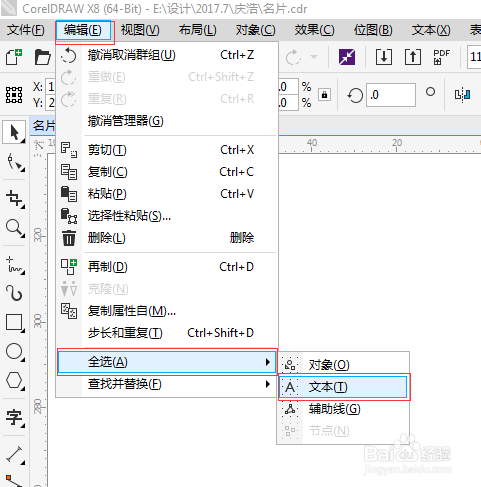The width and height of the screenshot is (481, 487).
Task: Toggle the lock ratio padlock
Action: click(324, 95)
